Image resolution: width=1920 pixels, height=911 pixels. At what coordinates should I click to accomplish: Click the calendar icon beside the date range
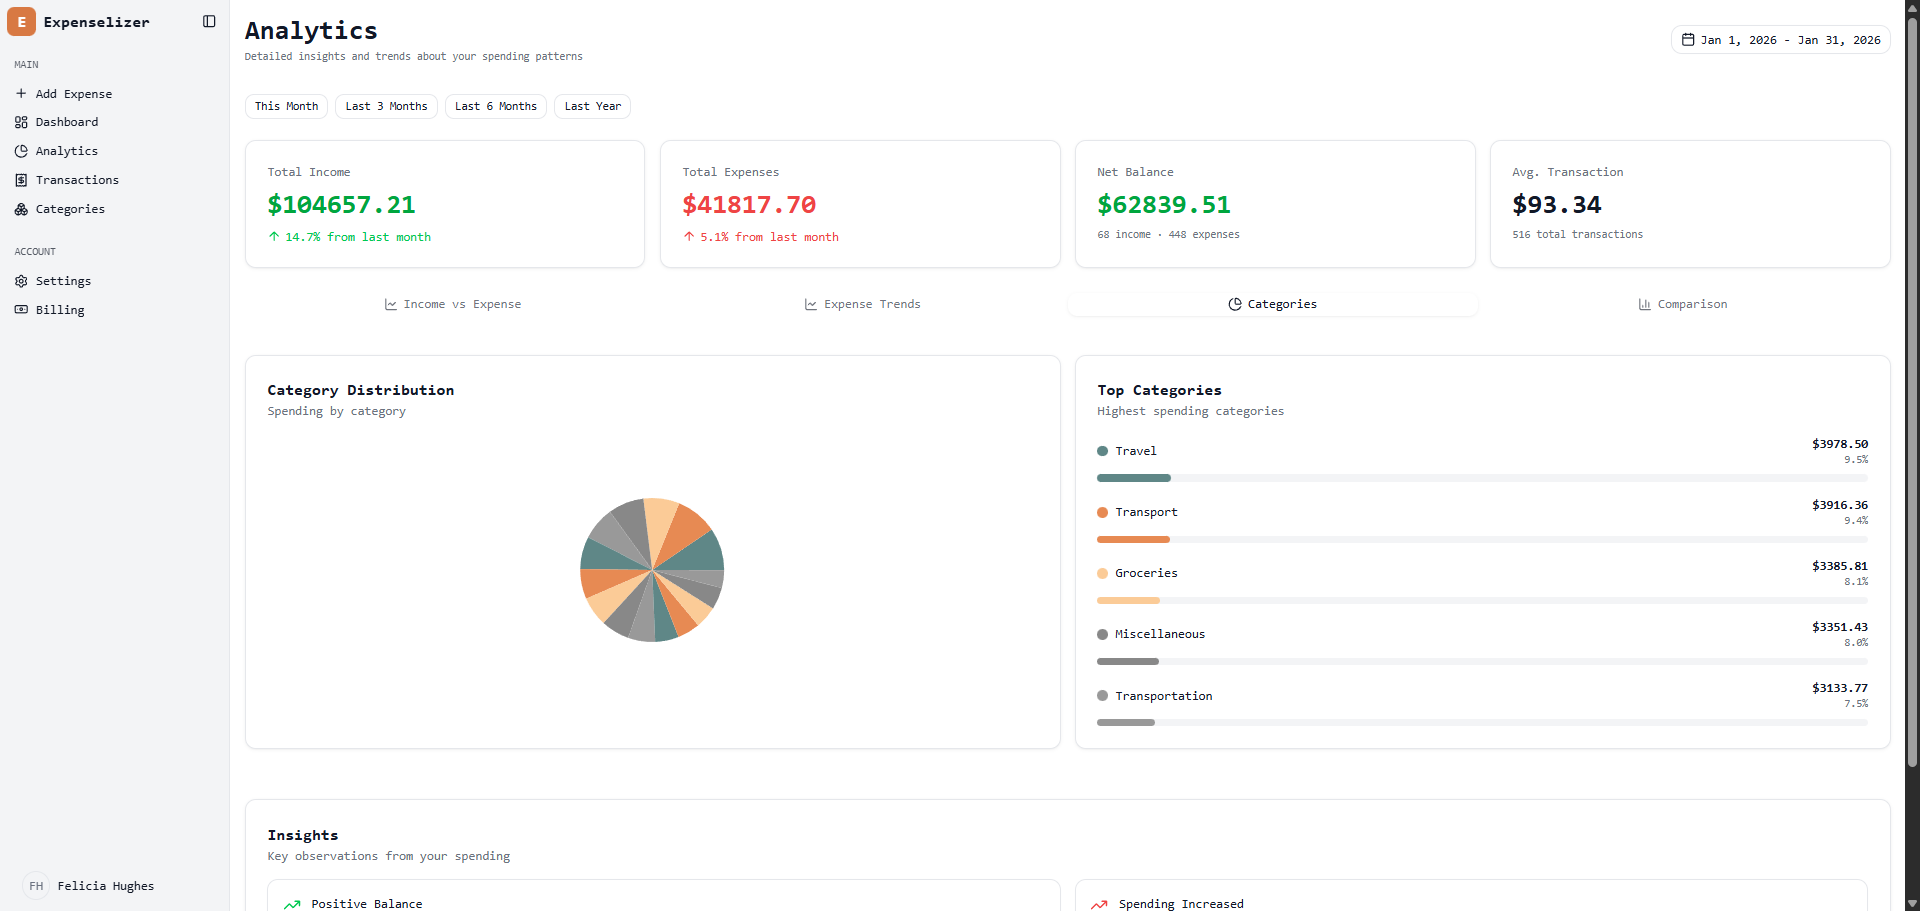[1688, 39]
